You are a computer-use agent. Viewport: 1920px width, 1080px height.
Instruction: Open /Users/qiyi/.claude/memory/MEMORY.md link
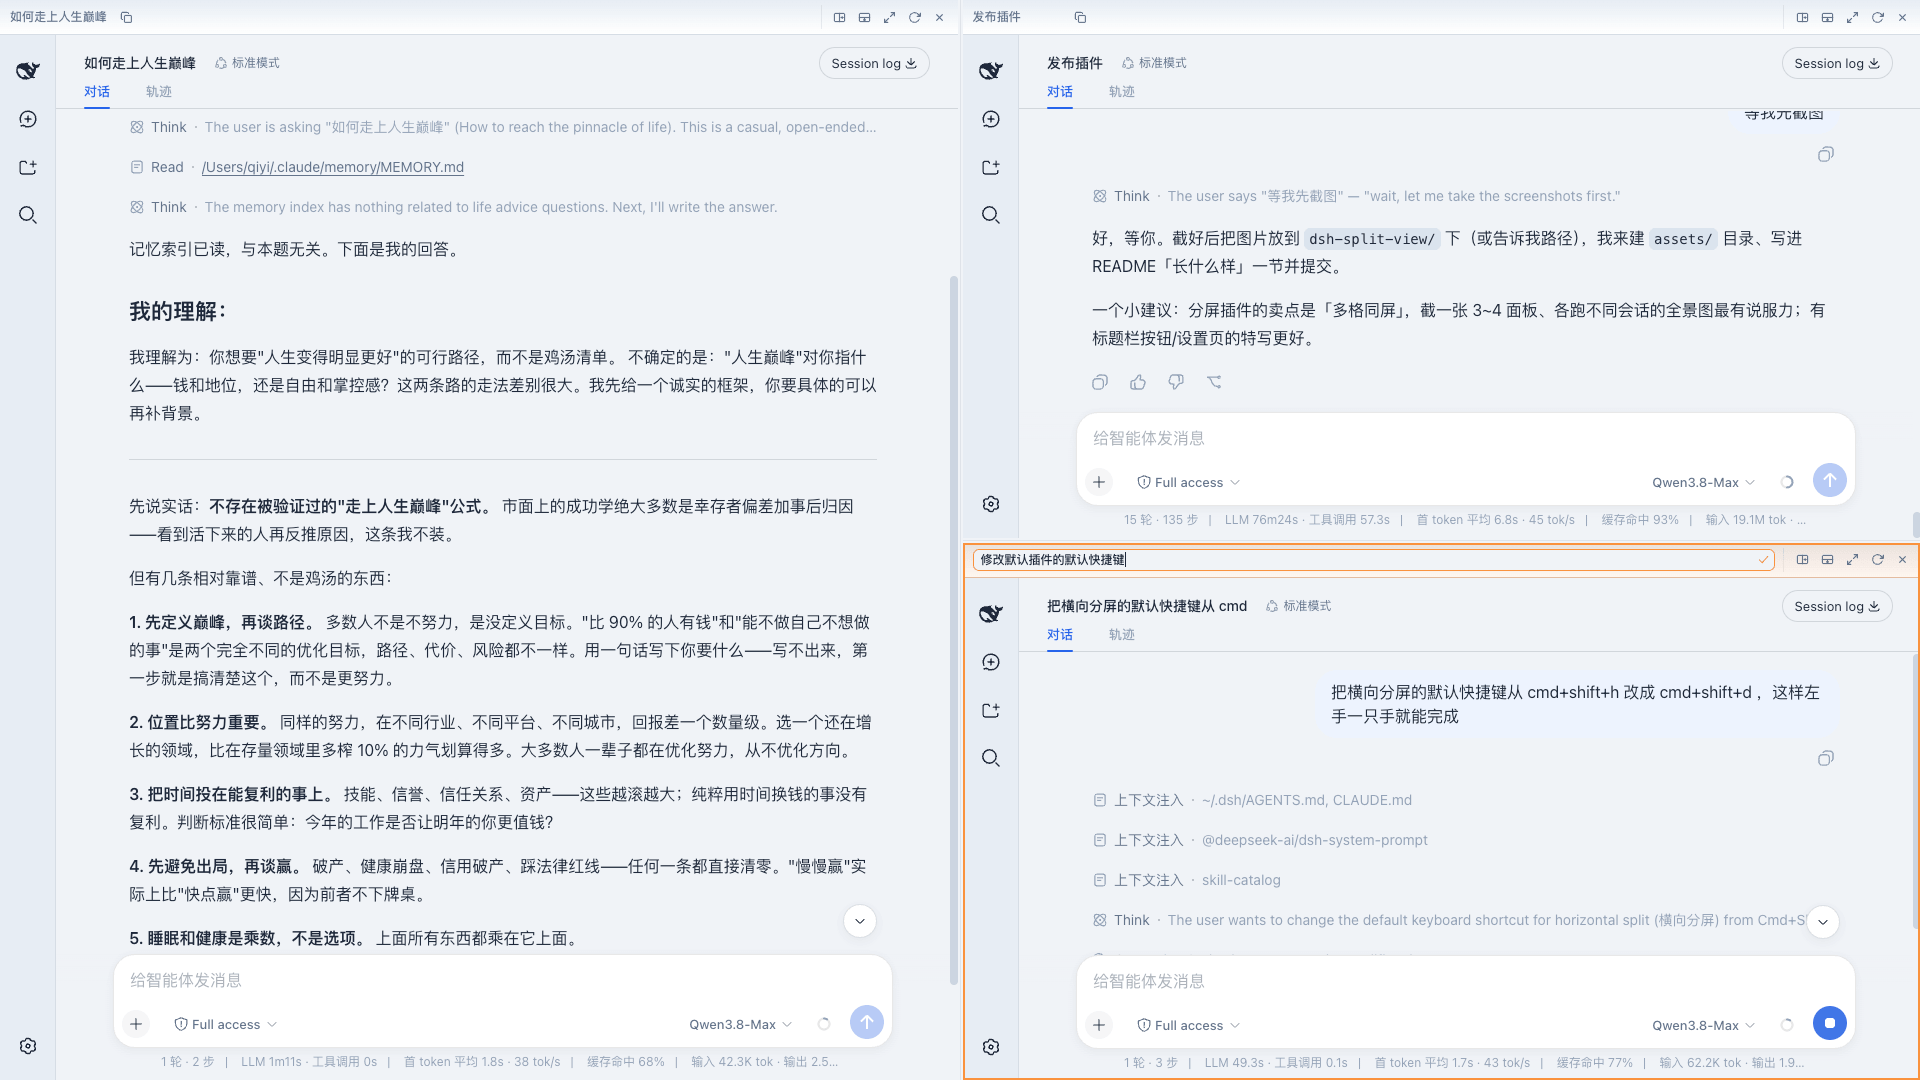point(333,167)
